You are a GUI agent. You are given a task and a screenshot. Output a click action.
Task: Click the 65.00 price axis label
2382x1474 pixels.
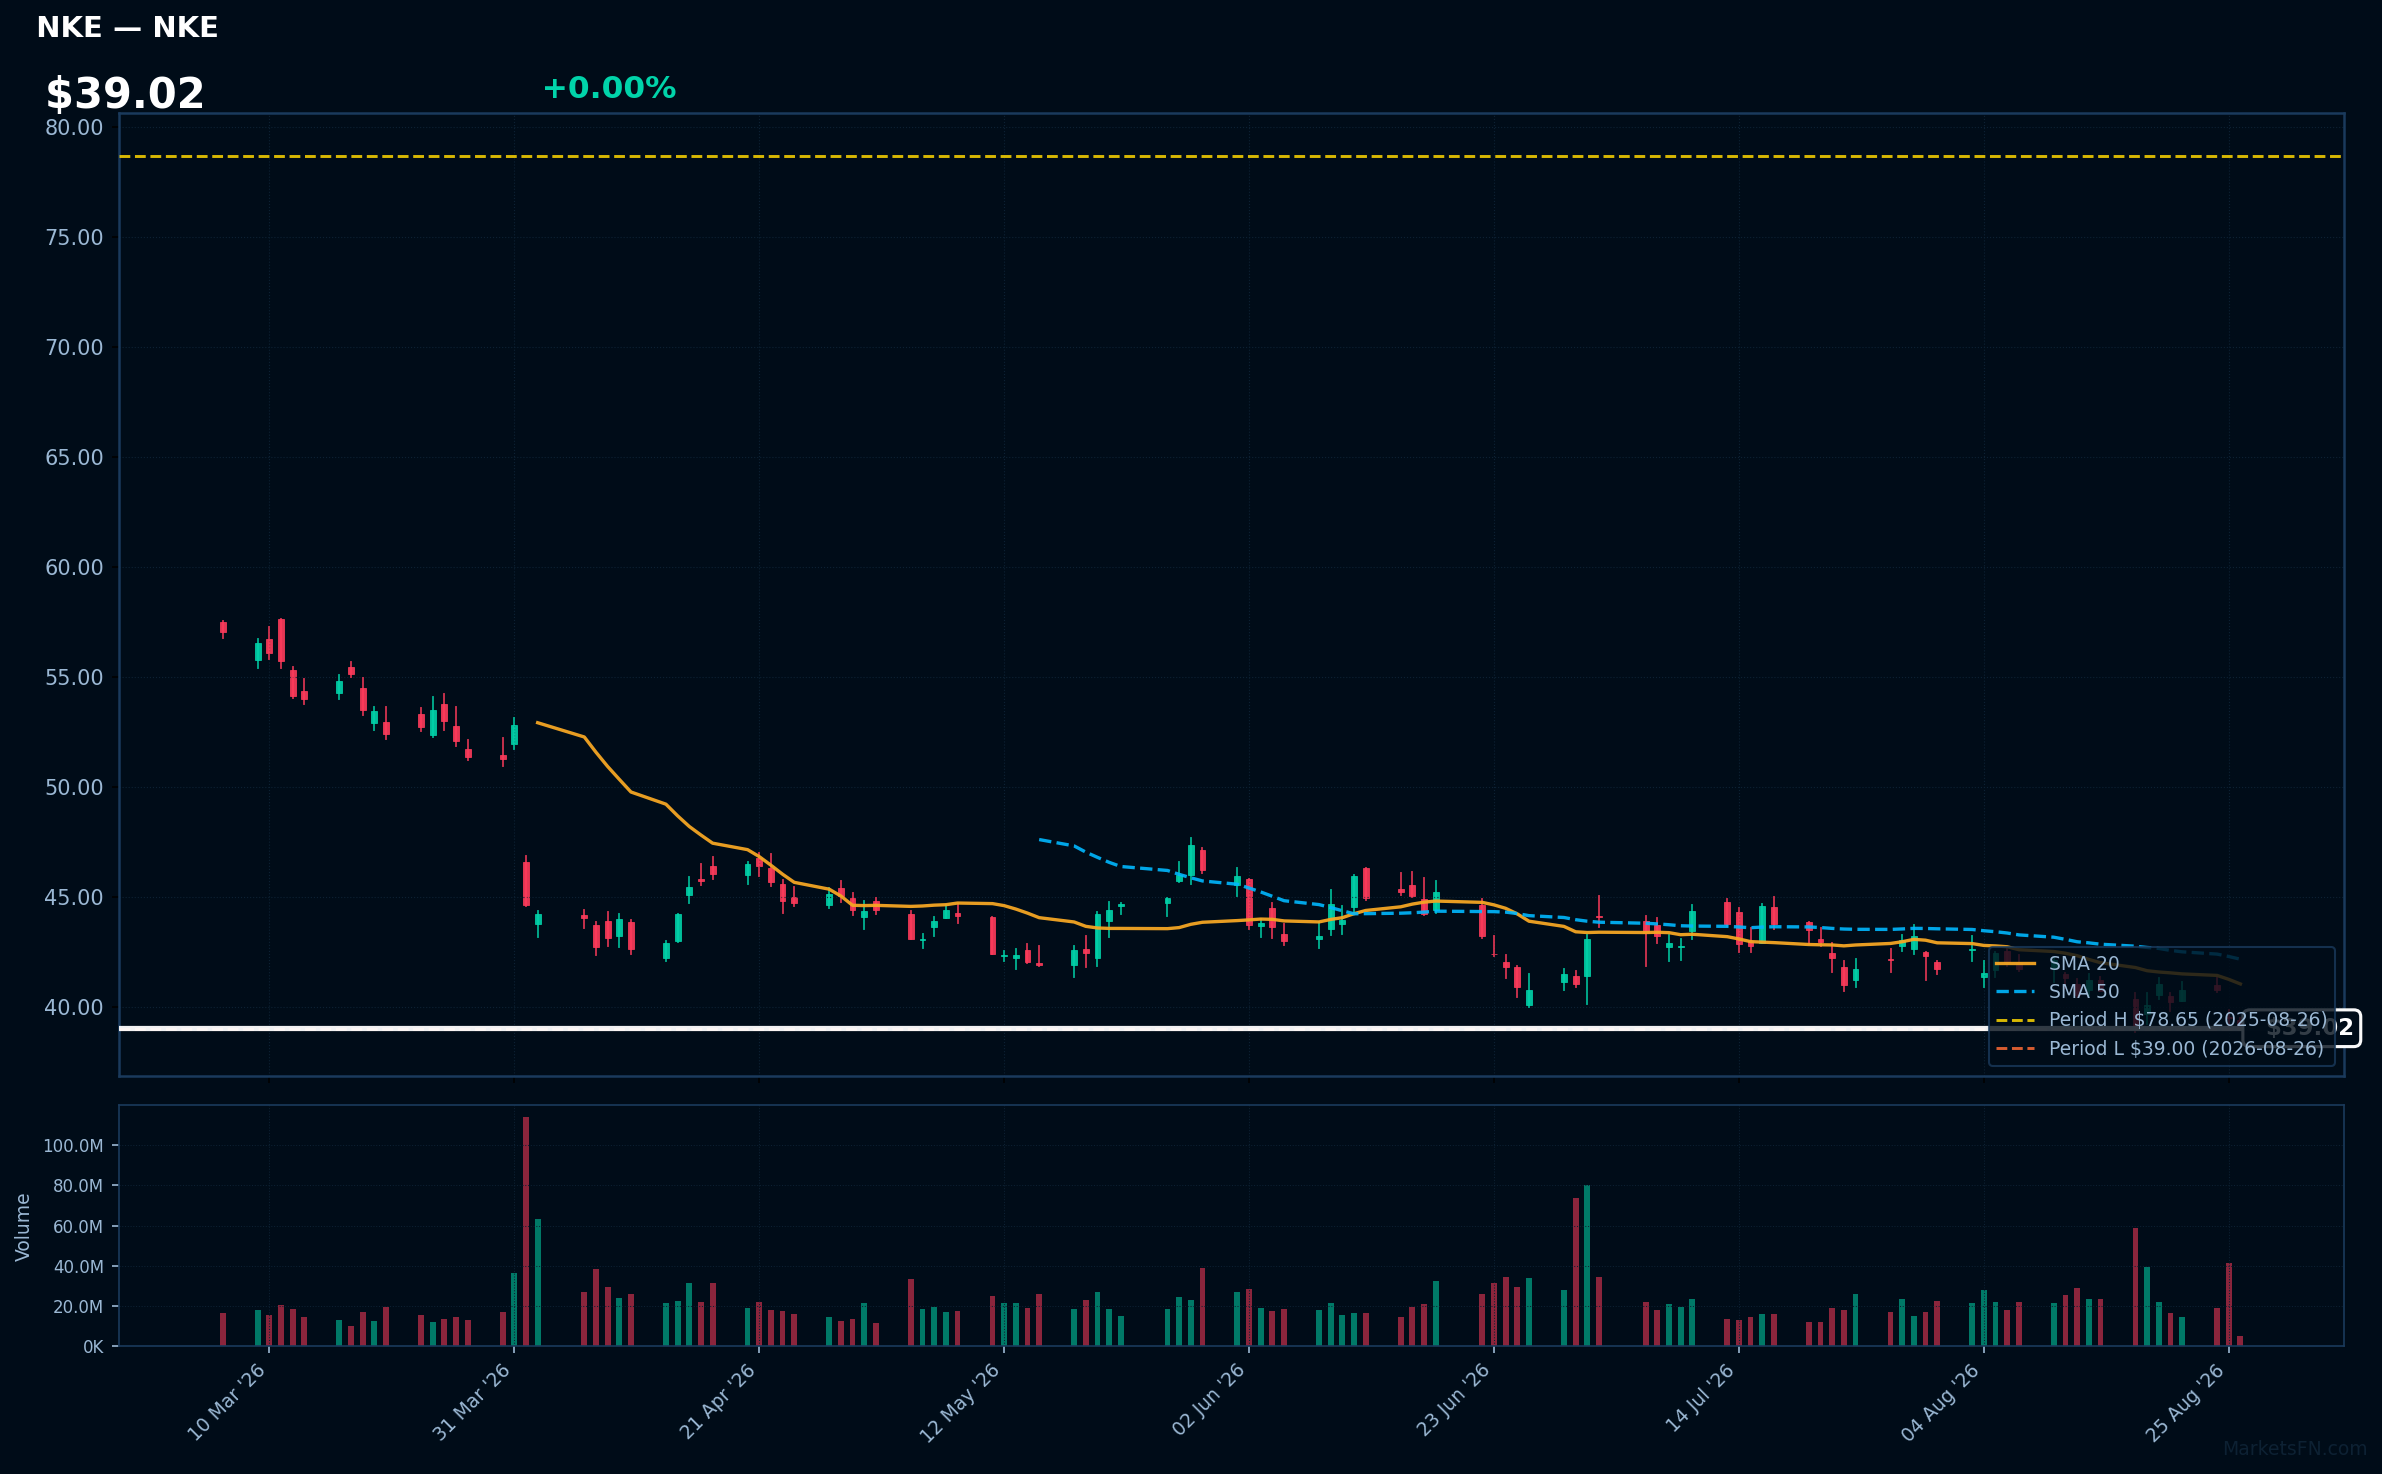pos(74,457)
